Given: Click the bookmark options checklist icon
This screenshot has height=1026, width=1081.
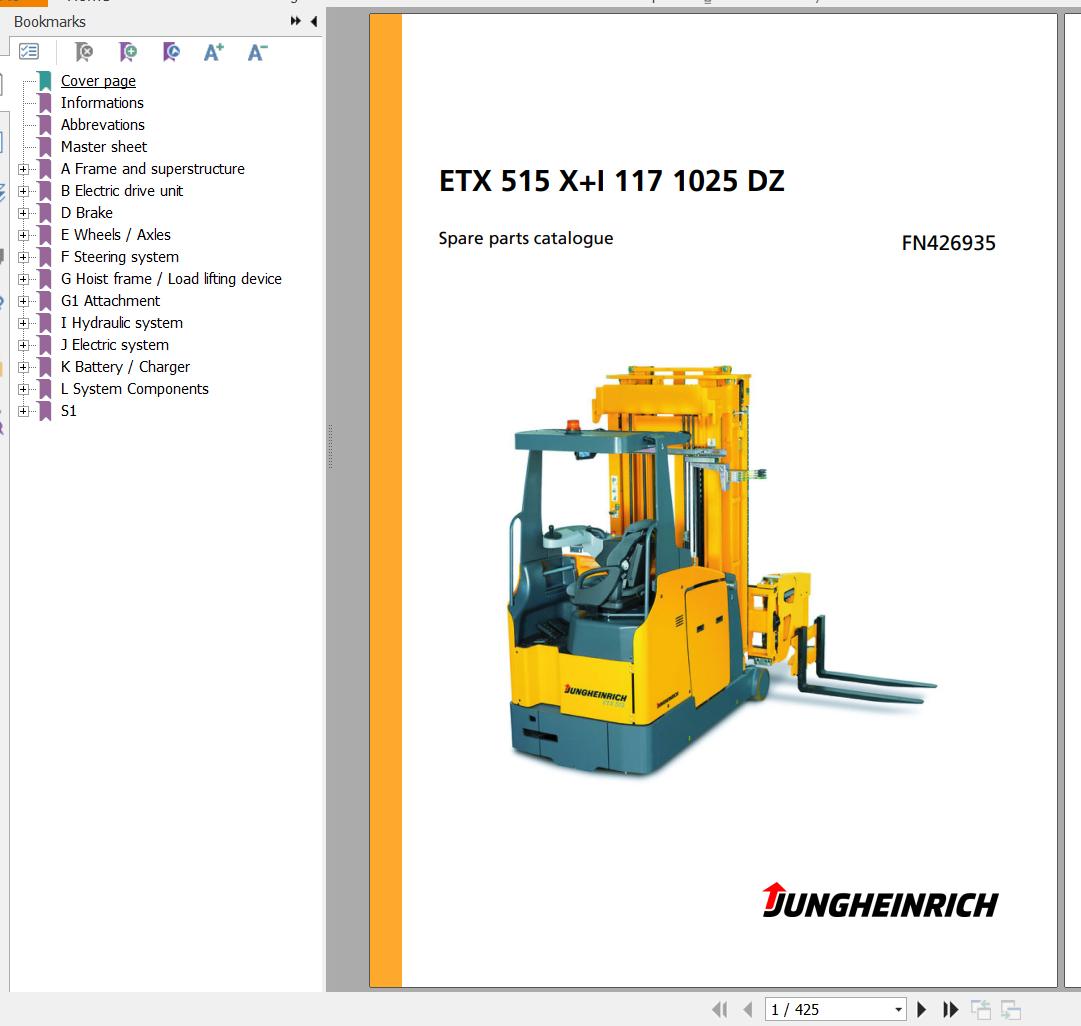Looking at the screenshot, I should pyautogui.click(x=29, y=52).
